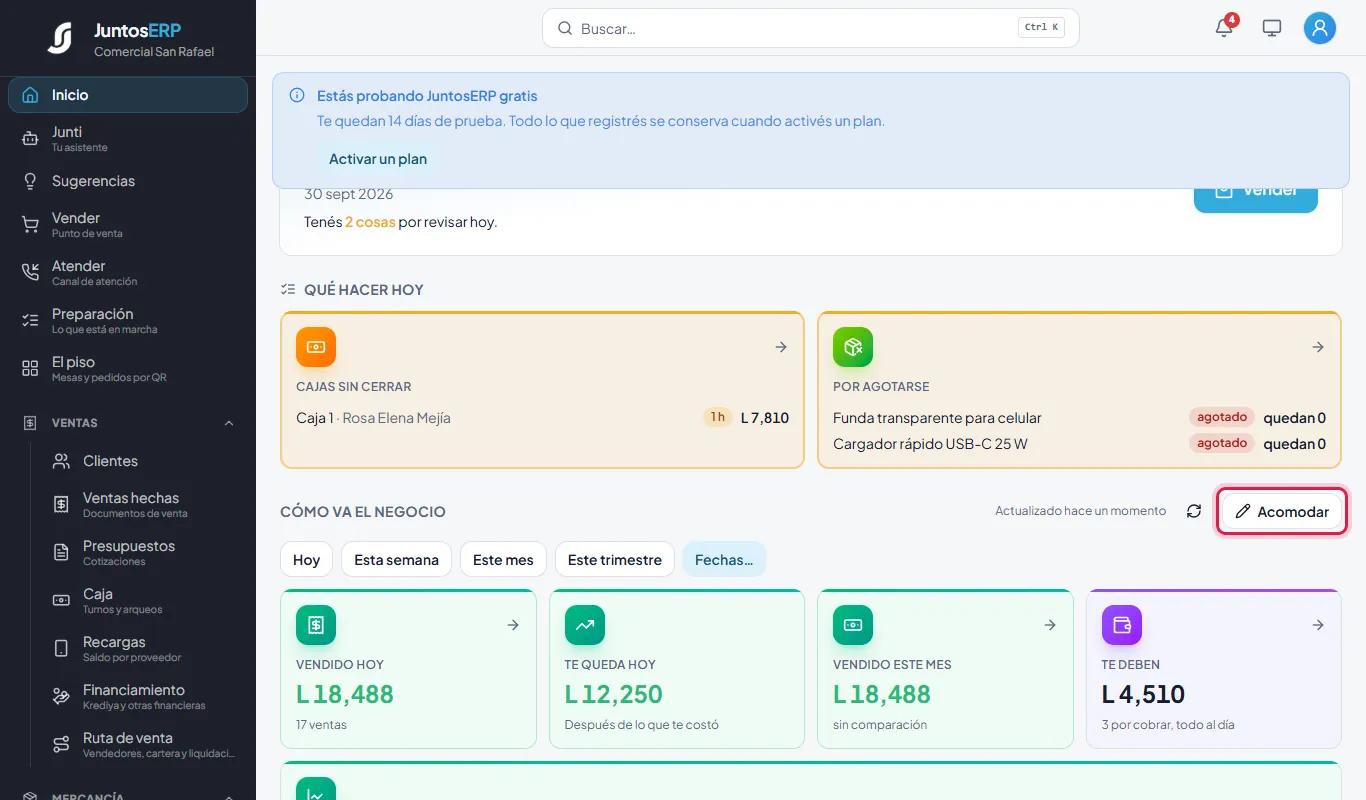
Task: Open arrow on Vendido hoy card
Action: pos(513,625)
